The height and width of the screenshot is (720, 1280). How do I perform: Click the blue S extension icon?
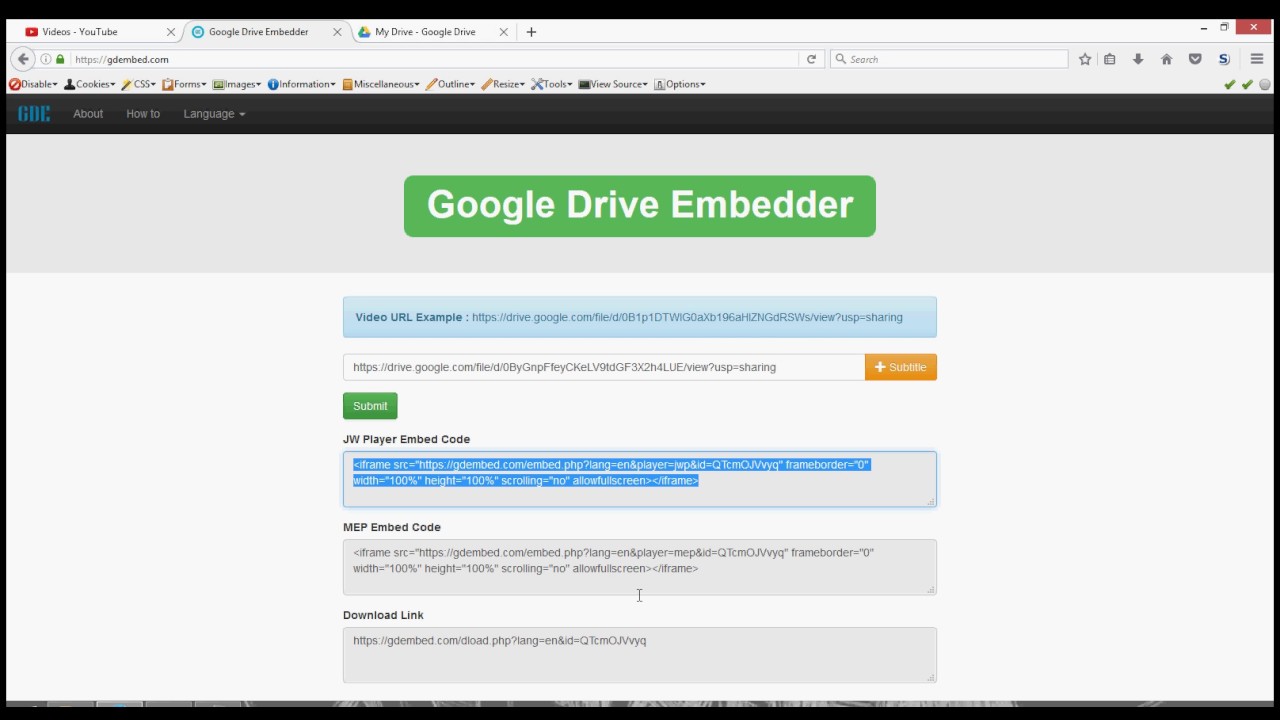pyautogui.click(x=1224, y=59)
